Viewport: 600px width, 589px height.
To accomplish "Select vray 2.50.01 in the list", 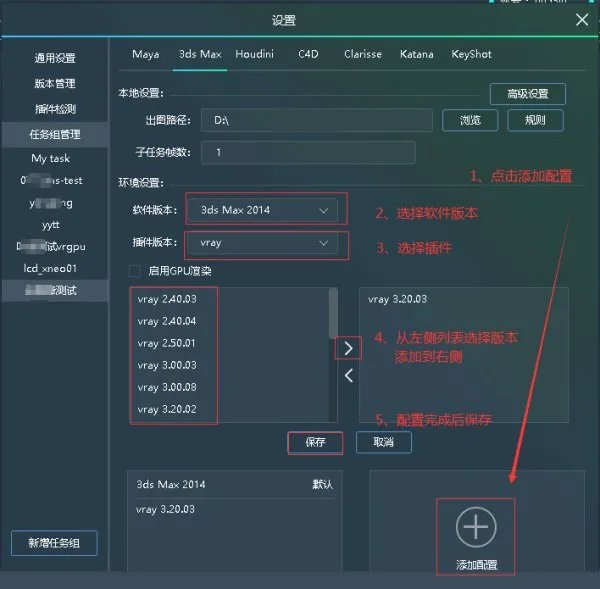I will coord(167,343).
